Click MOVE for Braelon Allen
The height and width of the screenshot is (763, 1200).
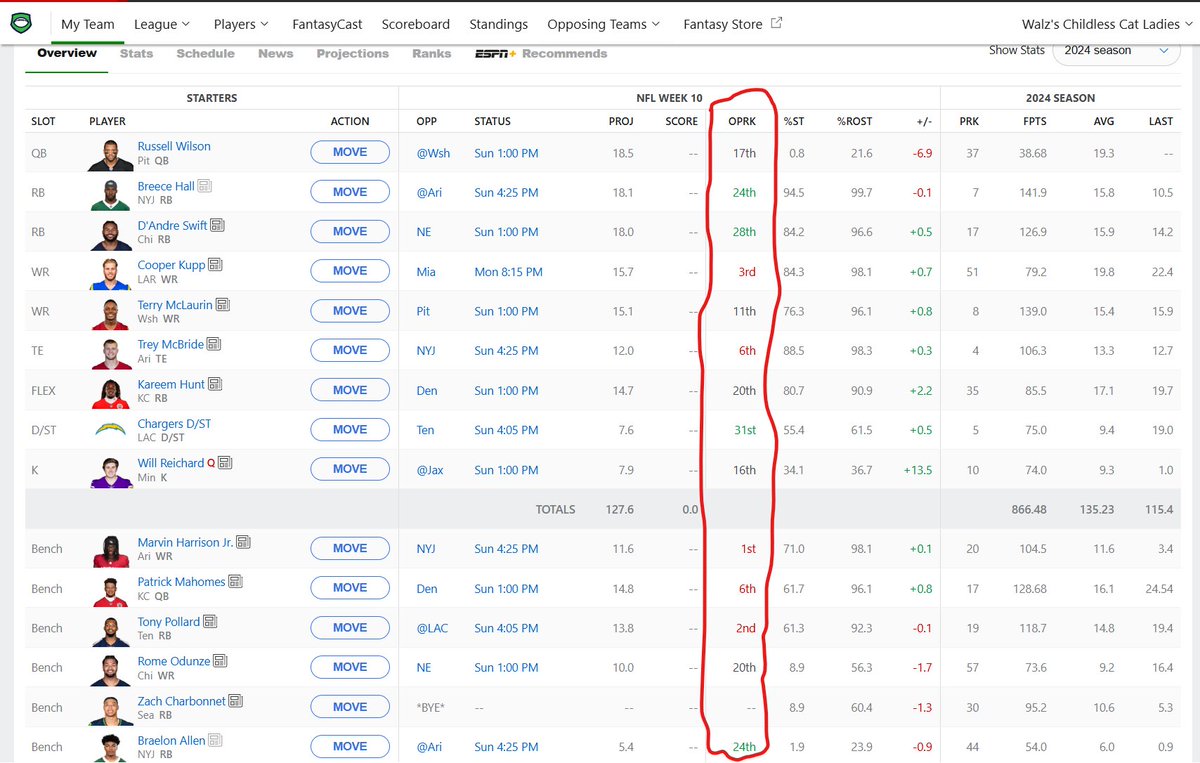point(350,746)
